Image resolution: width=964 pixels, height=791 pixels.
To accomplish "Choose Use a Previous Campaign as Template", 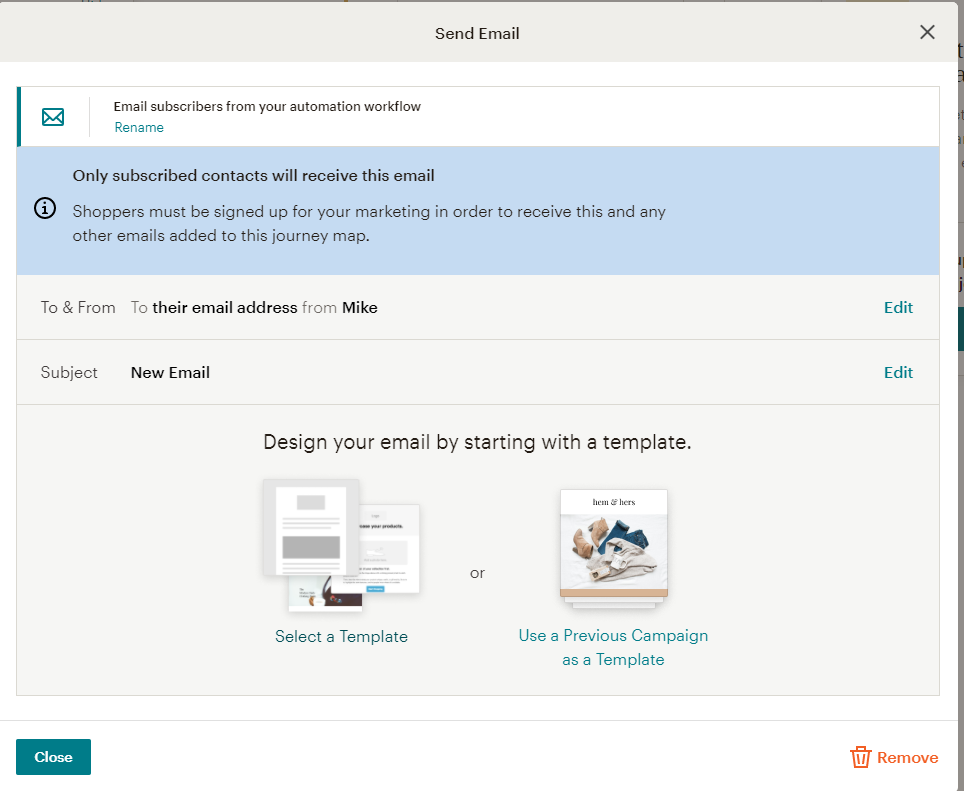I will 613,647.
